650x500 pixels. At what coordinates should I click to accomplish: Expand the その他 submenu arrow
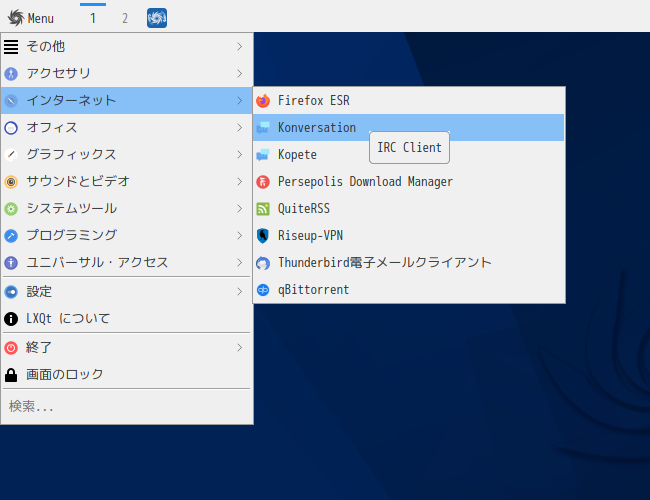point(240,47)
